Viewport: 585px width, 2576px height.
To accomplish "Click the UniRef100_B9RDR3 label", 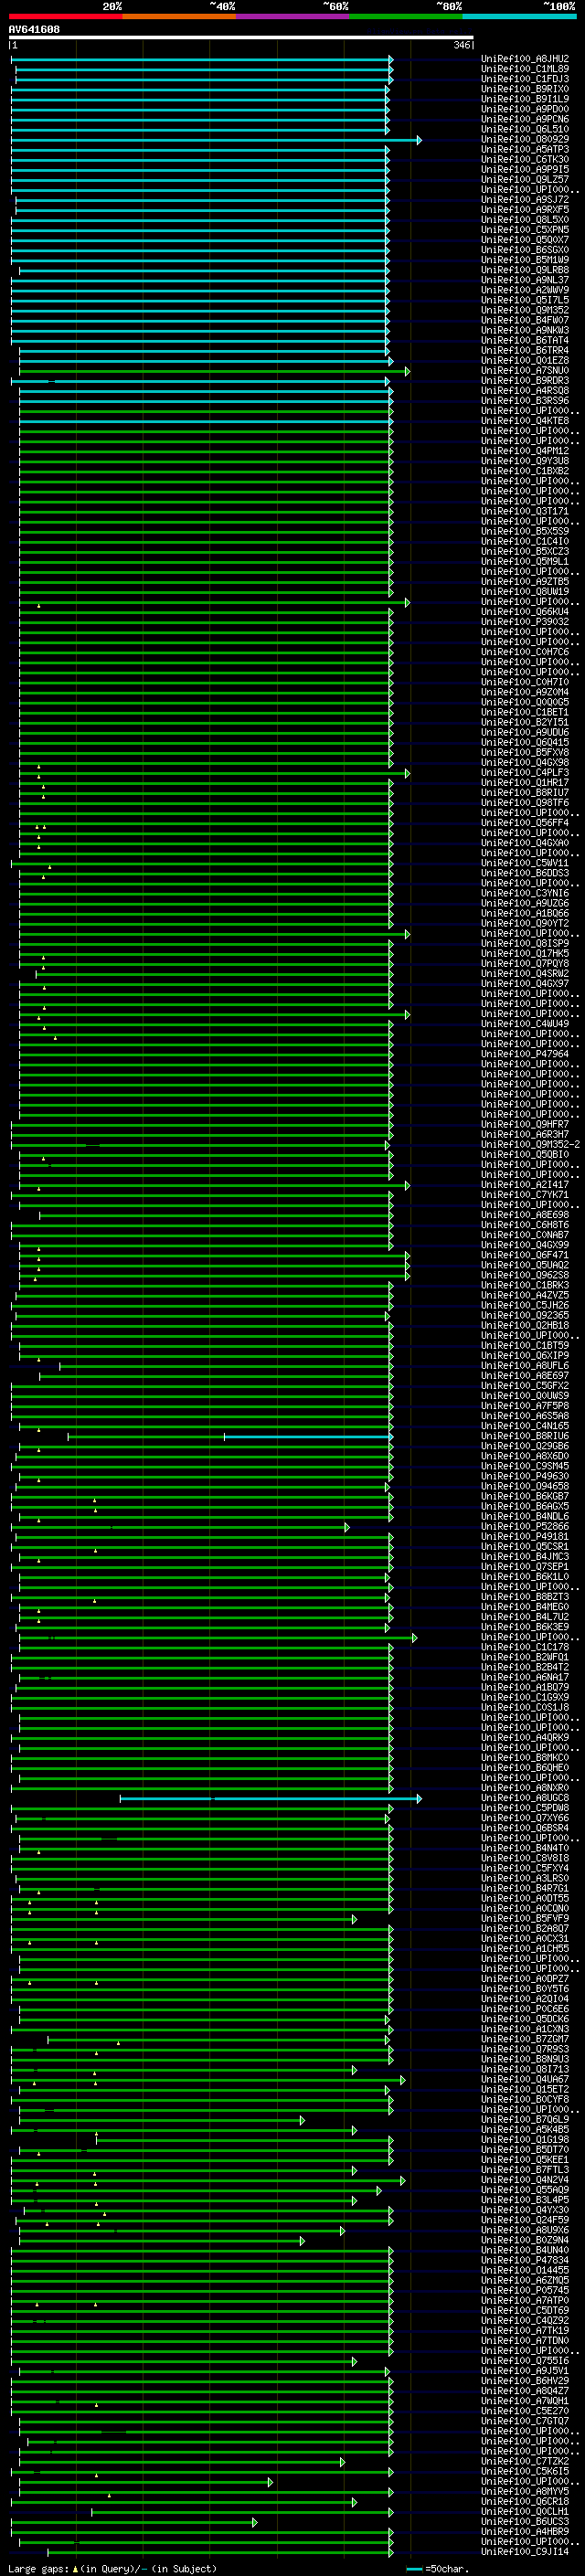I will click(525, 380).
